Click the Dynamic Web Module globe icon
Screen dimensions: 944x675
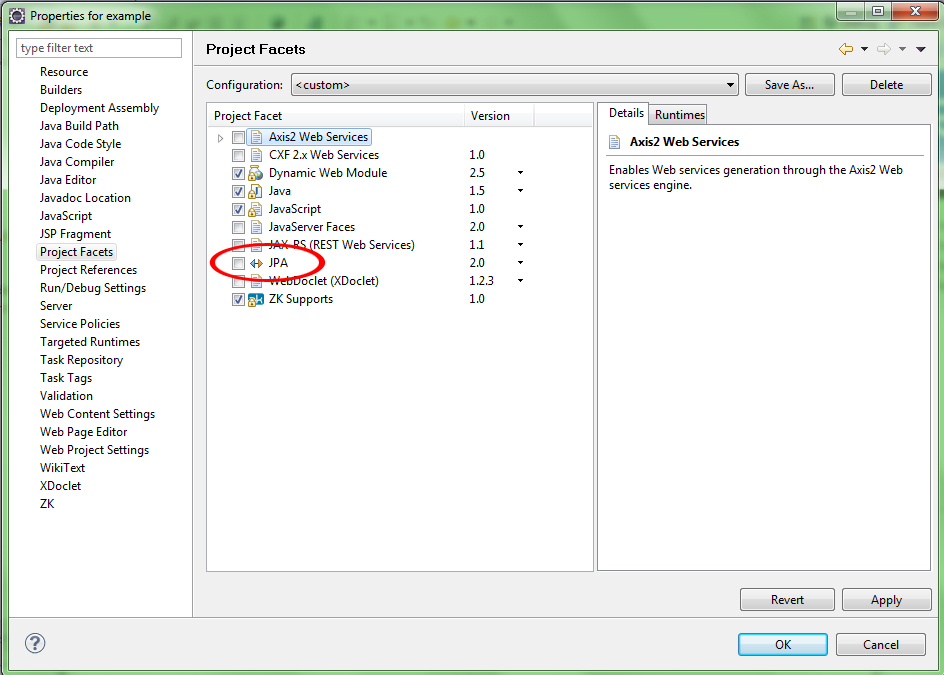(256, 173)
